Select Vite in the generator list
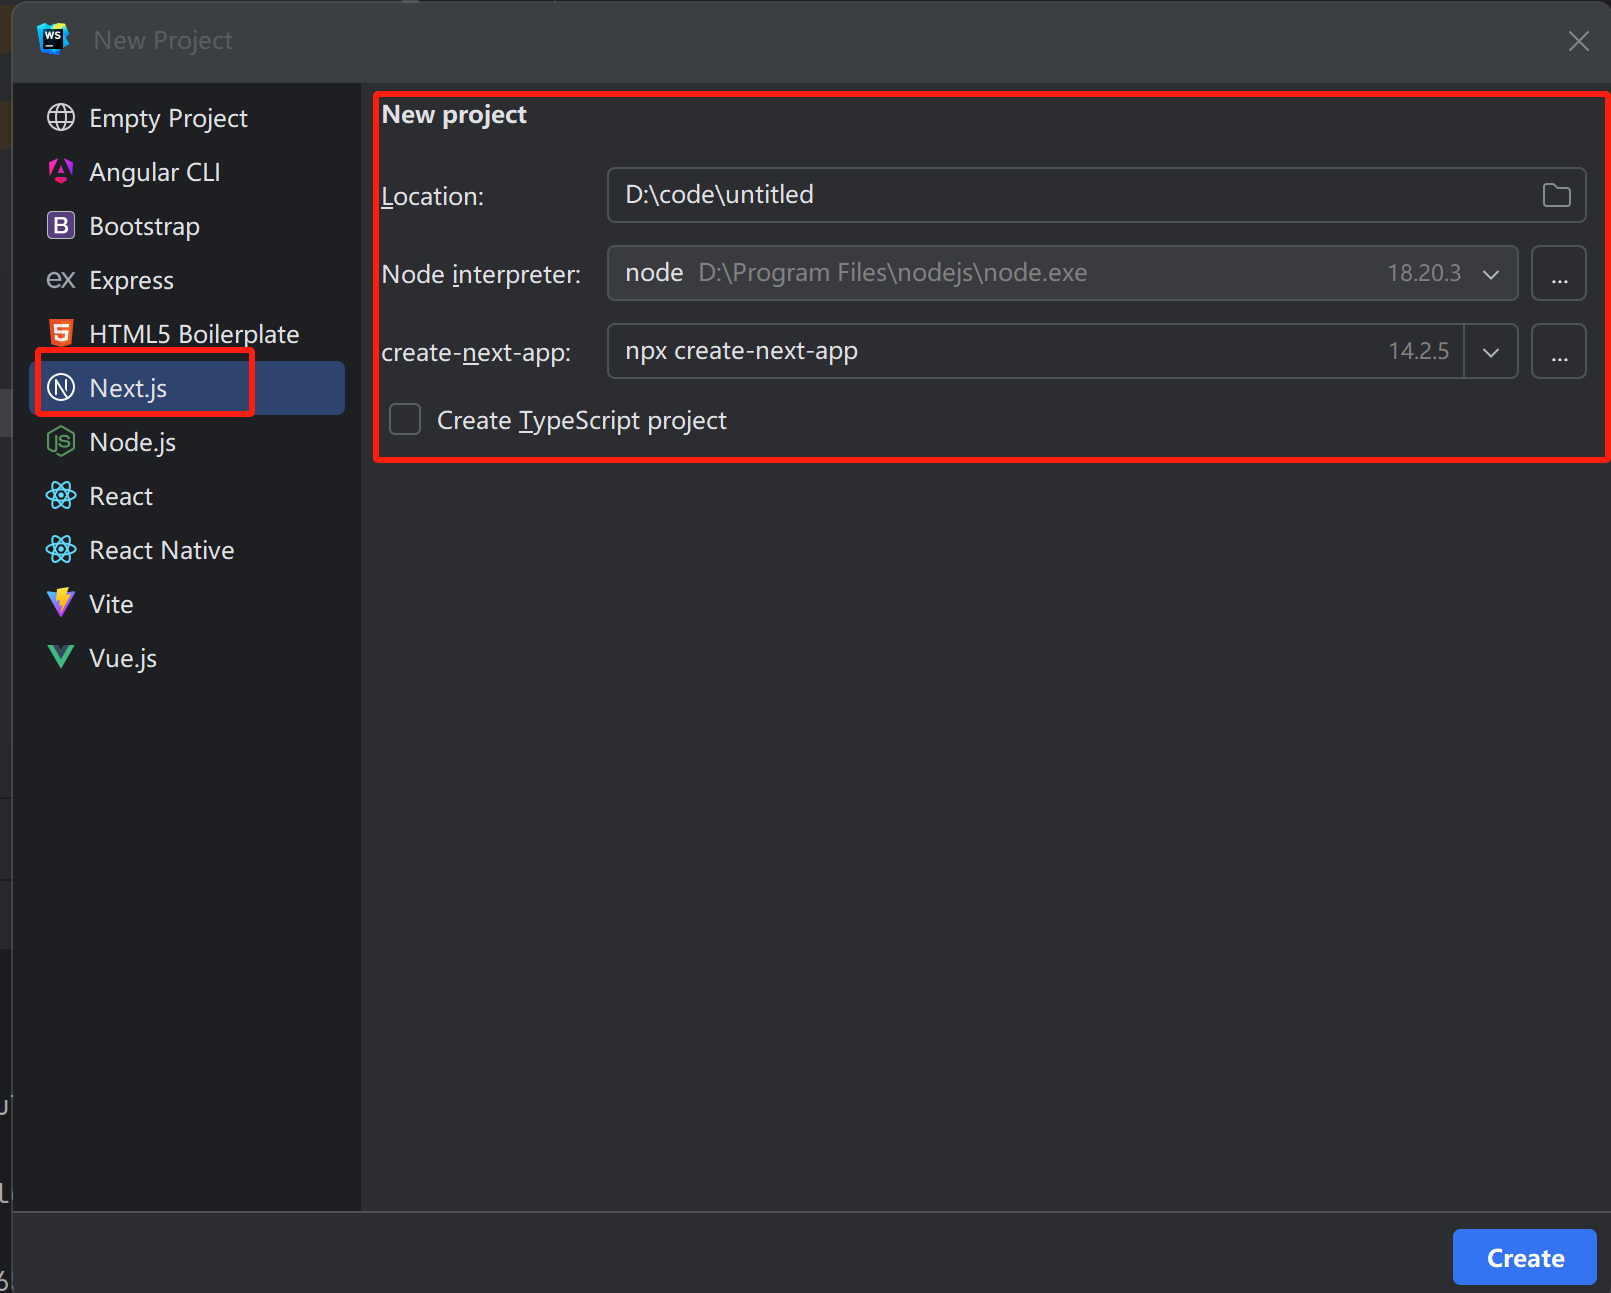1611x1293 pixels. point(187,604)
